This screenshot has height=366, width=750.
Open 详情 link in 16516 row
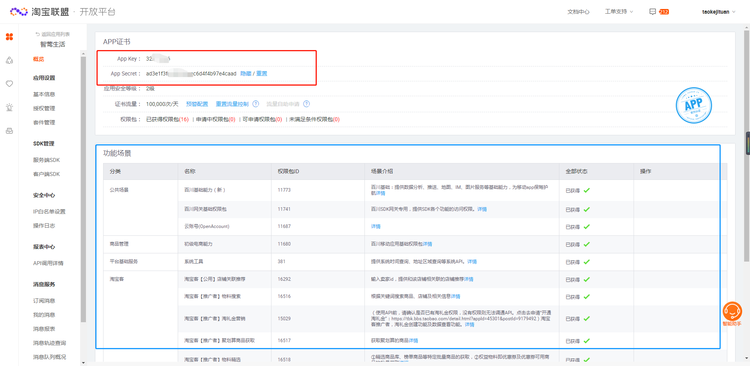[x=455, y=297]
